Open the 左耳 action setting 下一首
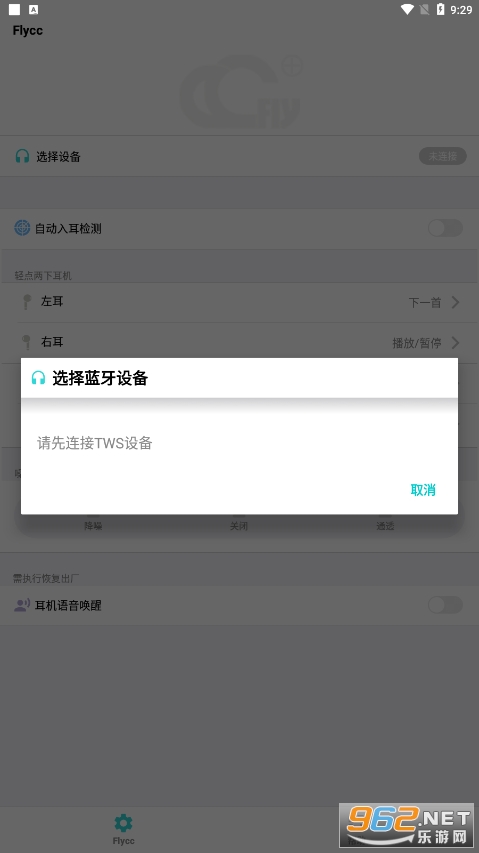 [425, 302]
